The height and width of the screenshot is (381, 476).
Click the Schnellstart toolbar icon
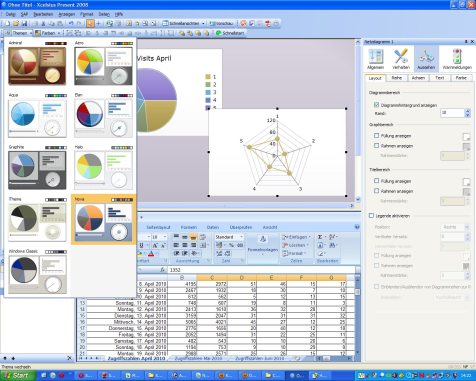230,33
